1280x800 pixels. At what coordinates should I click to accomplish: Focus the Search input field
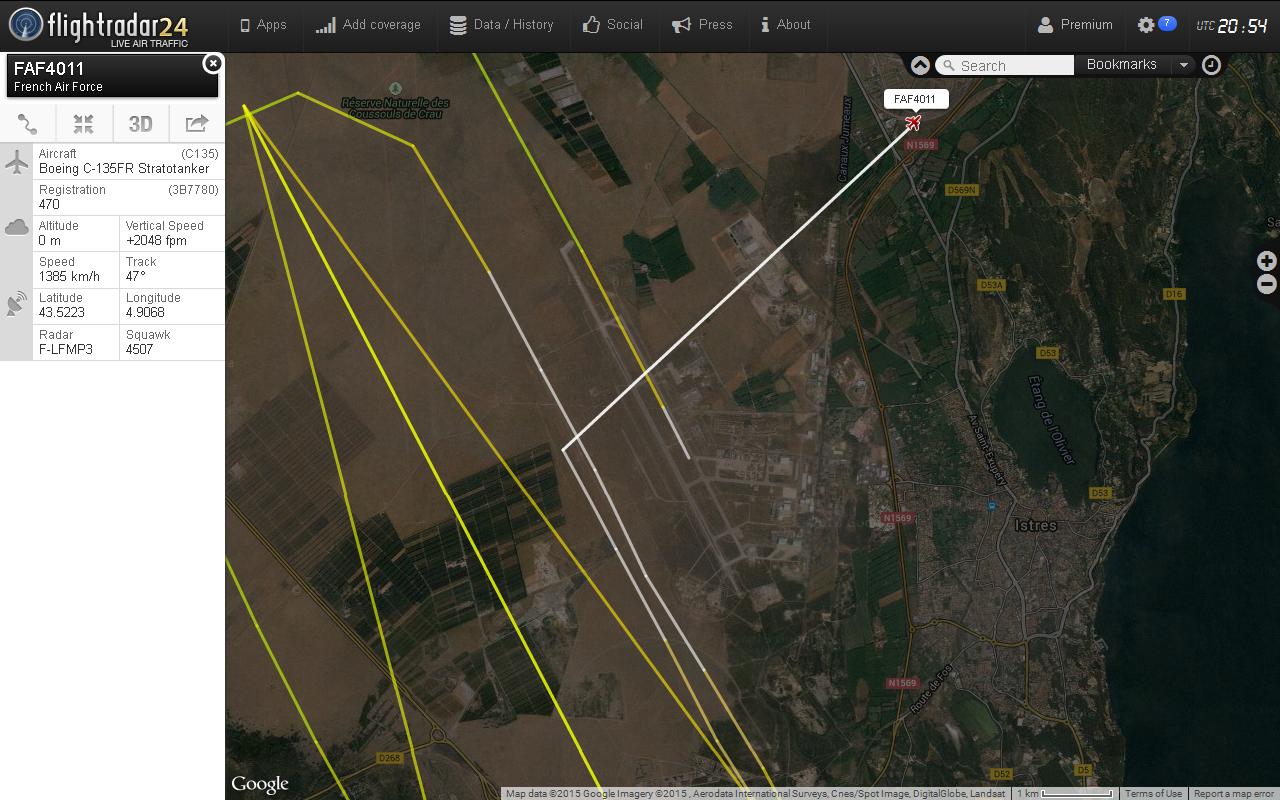click(x=1004, y=65)
